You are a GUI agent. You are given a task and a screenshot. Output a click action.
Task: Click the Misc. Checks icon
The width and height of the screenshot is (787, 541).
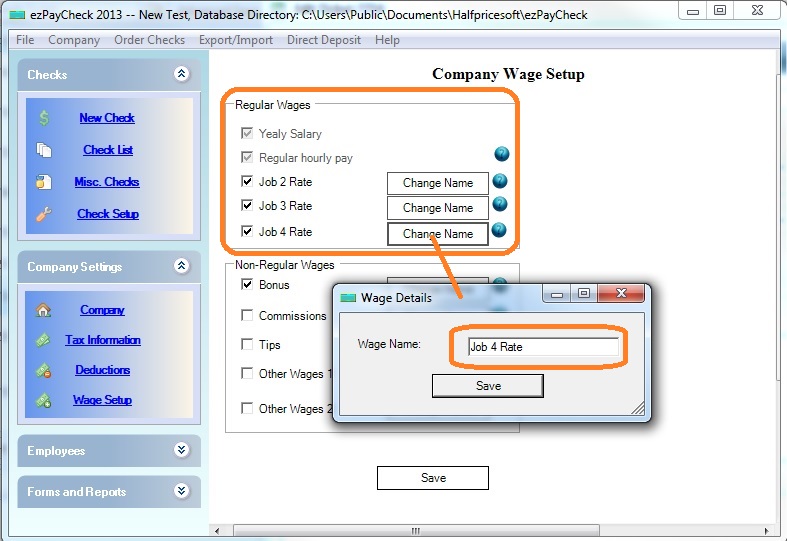tap(44, 182)
